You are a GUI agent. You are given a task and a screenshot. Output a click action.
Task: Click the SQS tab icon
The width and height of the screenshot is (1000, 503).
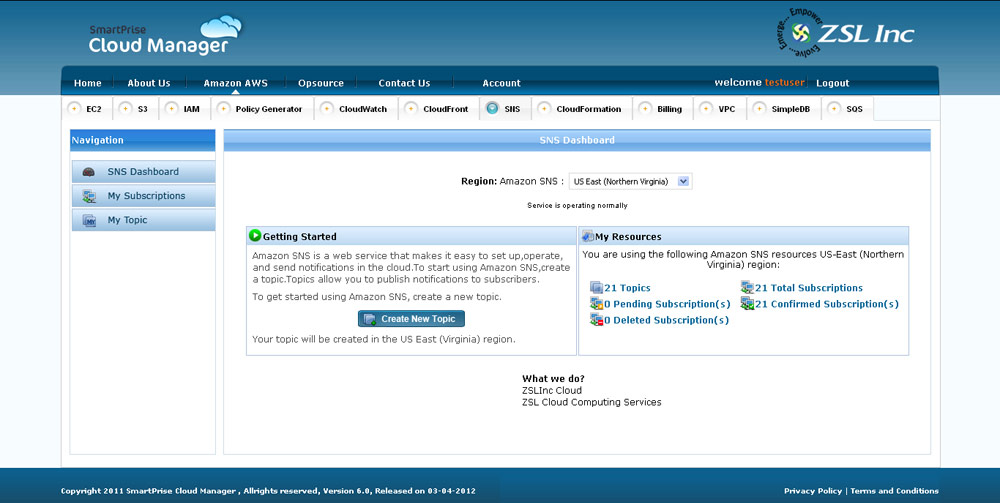834,109
